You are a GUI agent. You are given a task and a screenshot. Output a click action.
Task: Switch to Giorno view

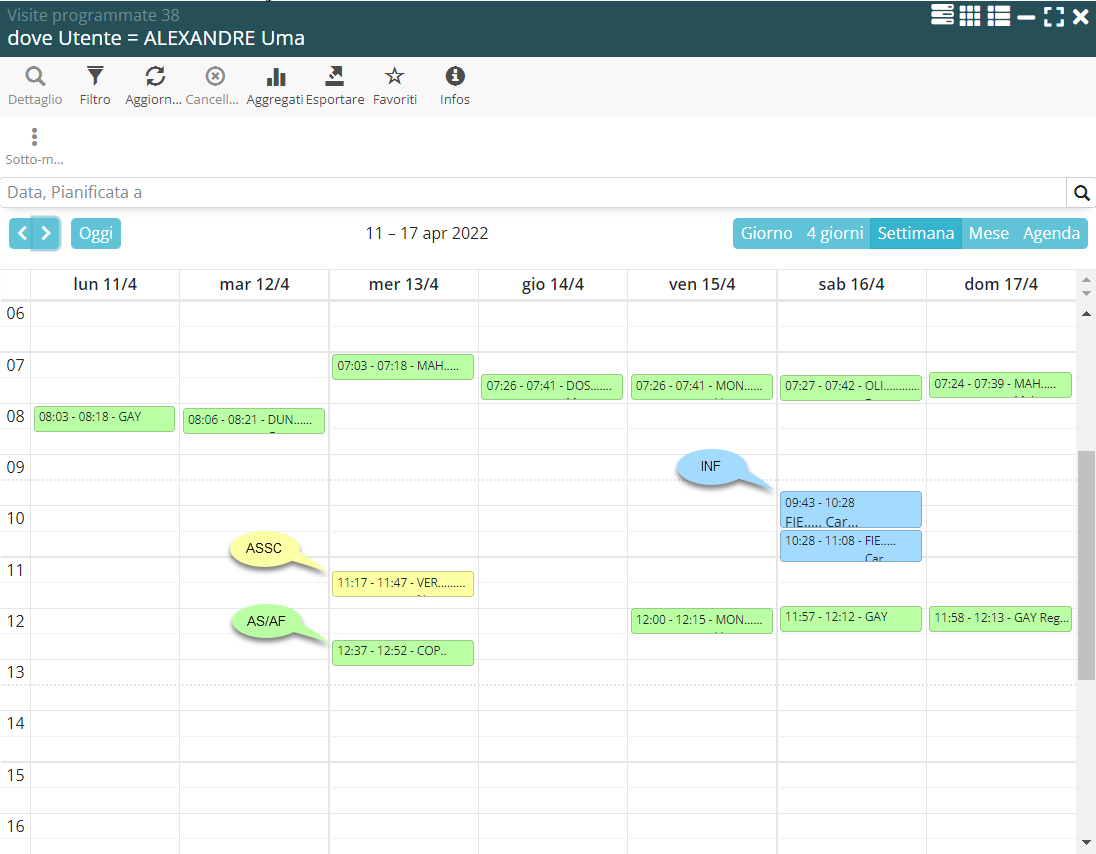766,233
